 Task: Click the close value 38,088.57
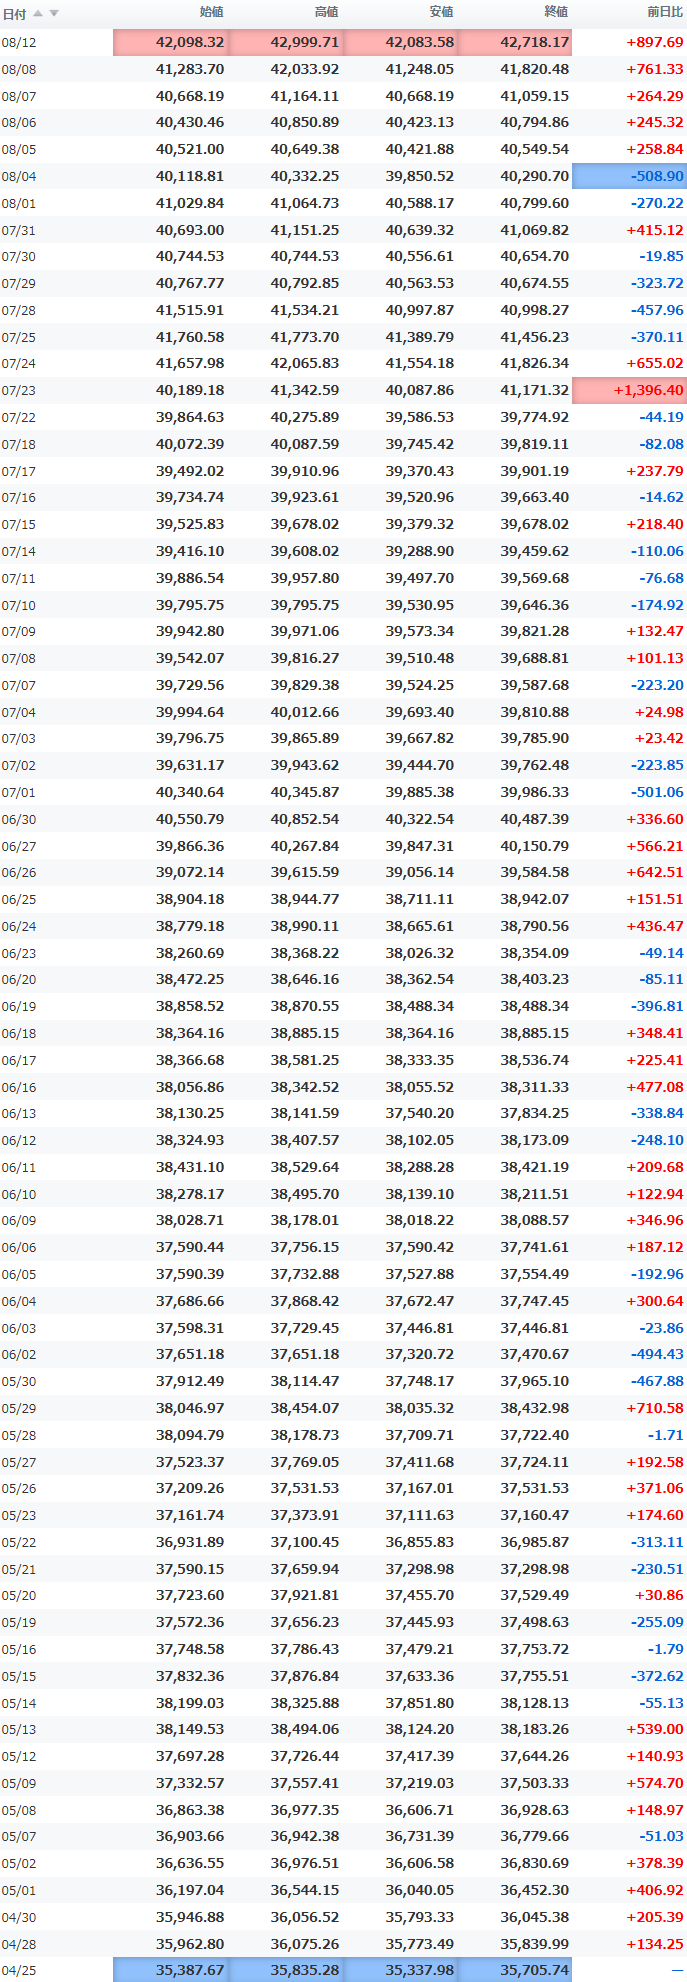click(x=535, y=1220)
